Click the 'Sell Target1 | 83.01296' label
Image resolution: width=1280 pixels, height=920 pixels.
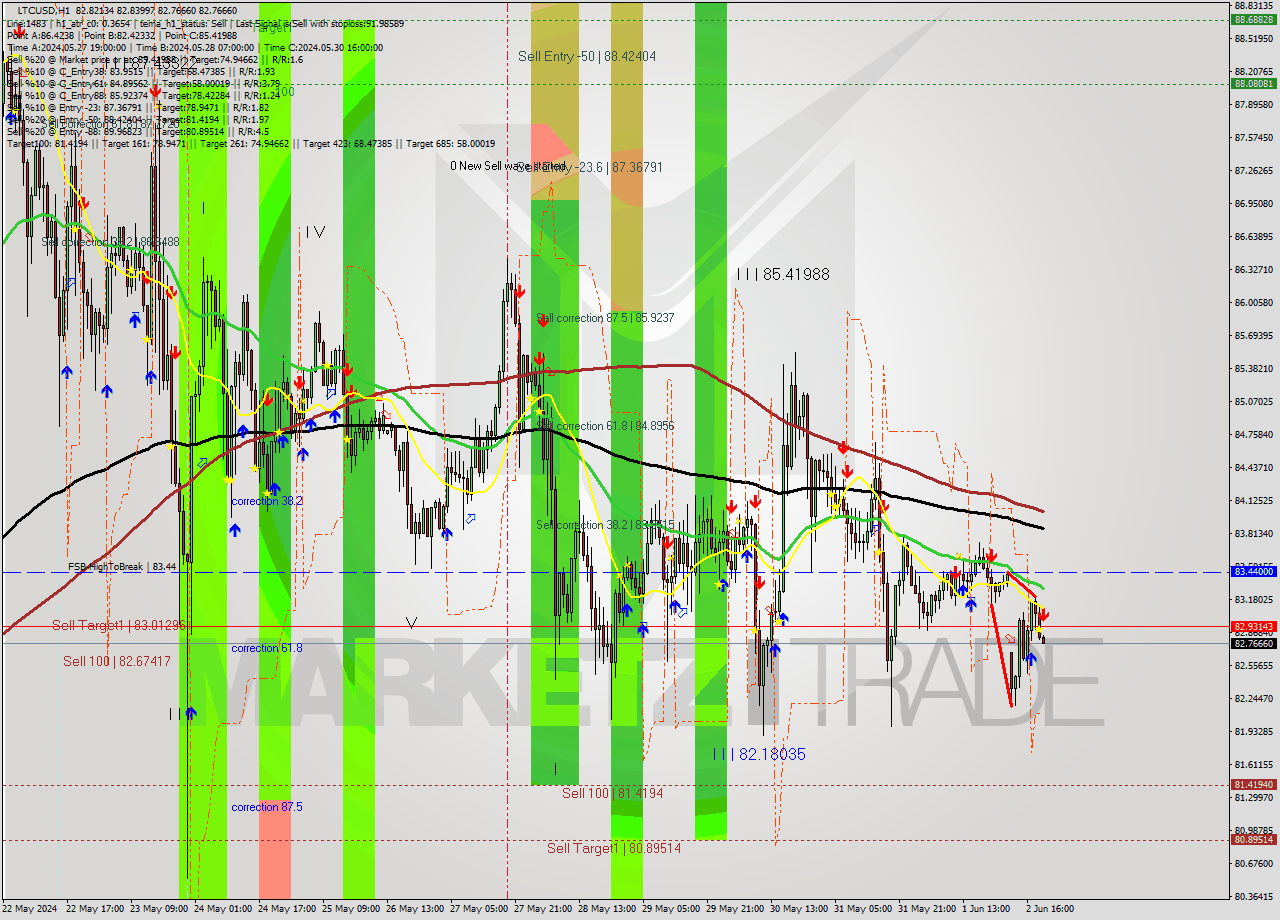point(119,625)
